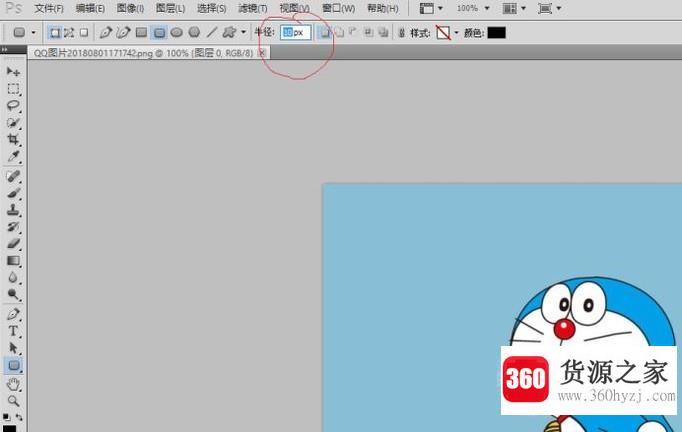Image resolution: width=682 pixels, height=432 pixels.
Task: Select the Crop tool
Action: (x=13, y=140)
